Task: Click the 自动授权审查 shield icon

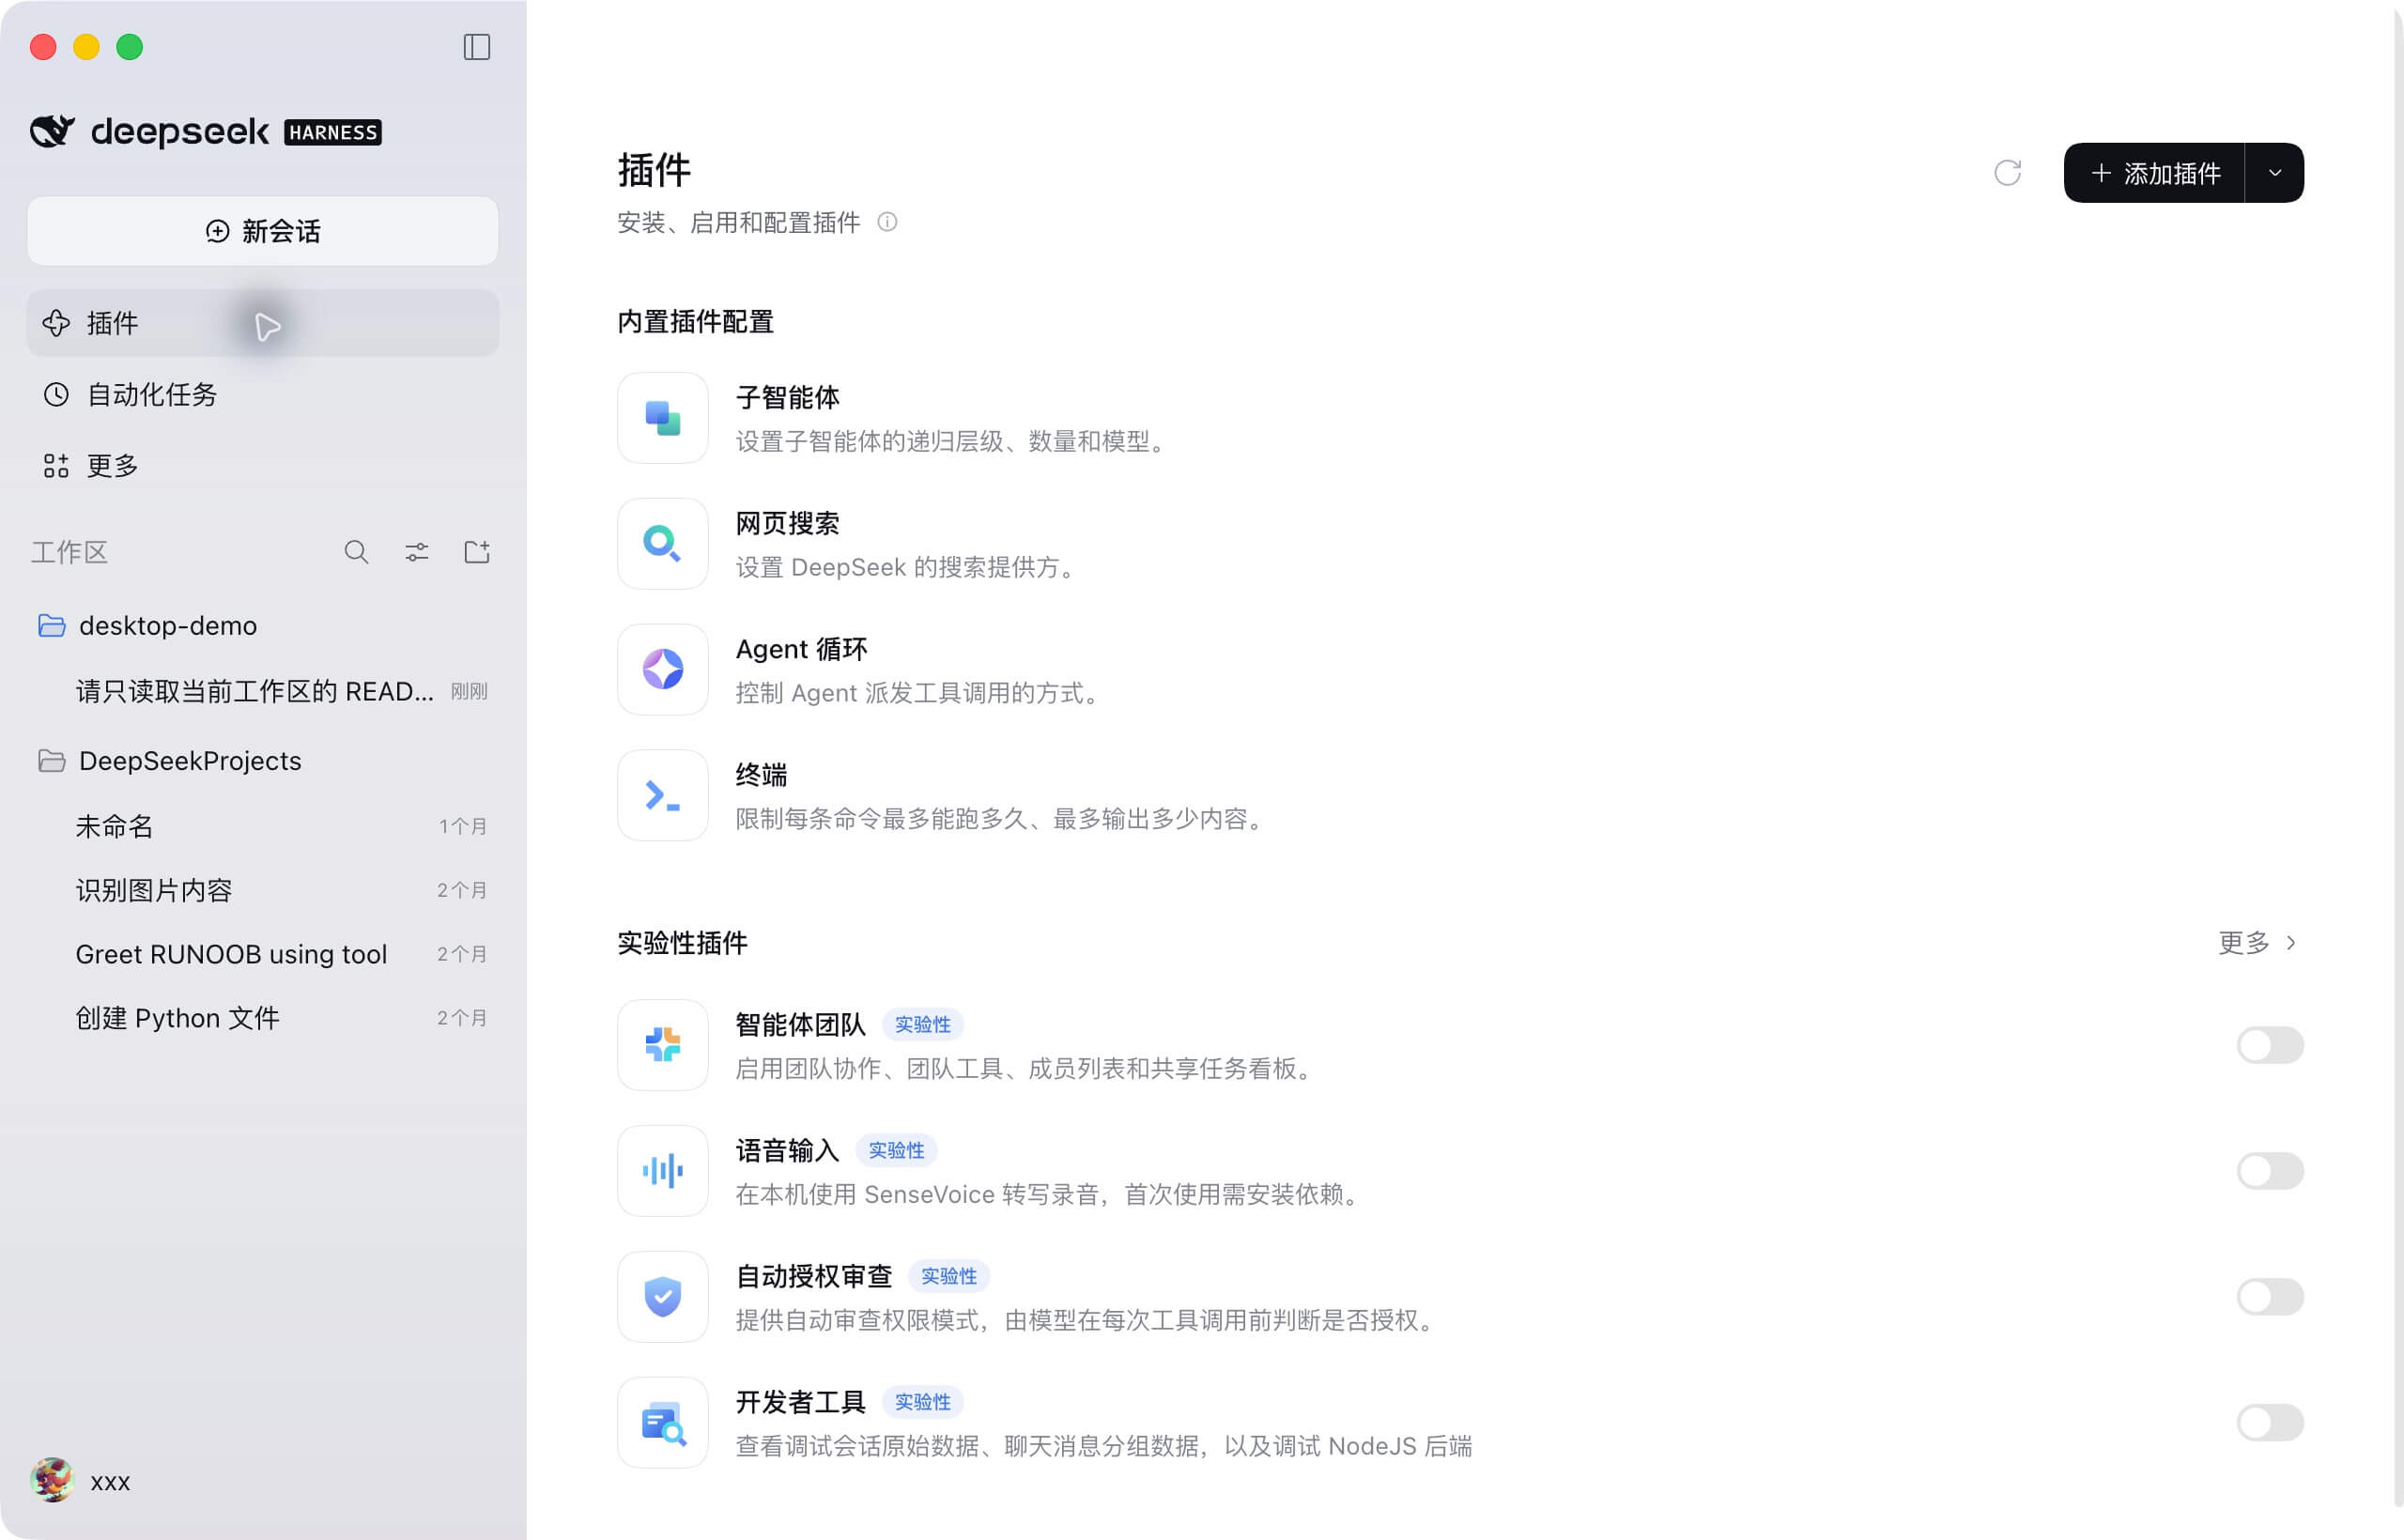Action: tap(663, 1297)
